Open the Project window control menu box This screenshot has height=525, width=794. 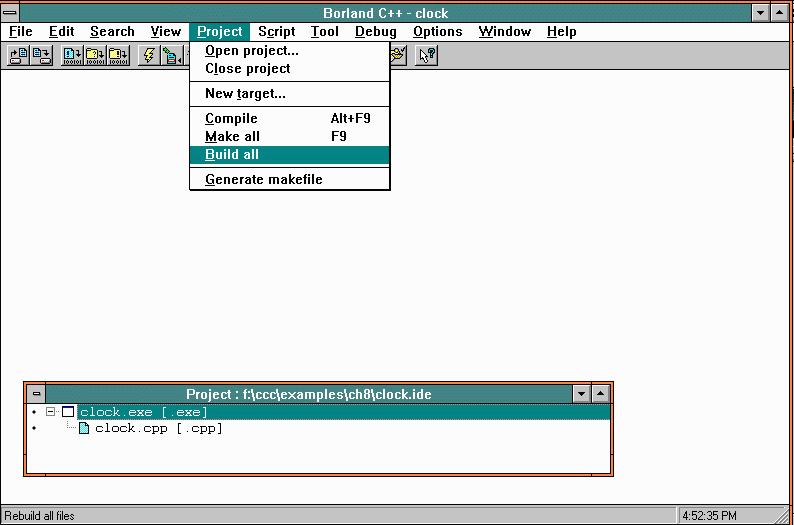[35, 394]
